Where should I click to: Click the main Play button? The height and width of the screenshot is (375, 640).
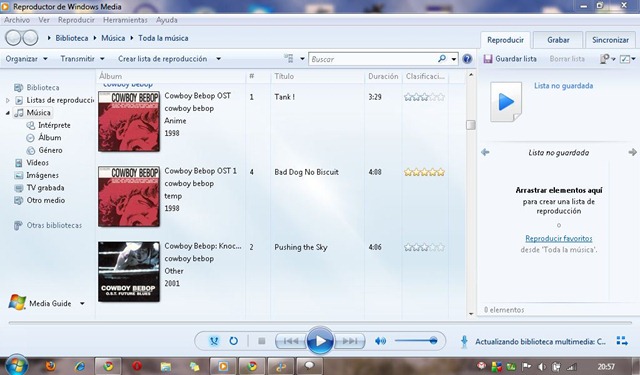(x=320, y=340)
